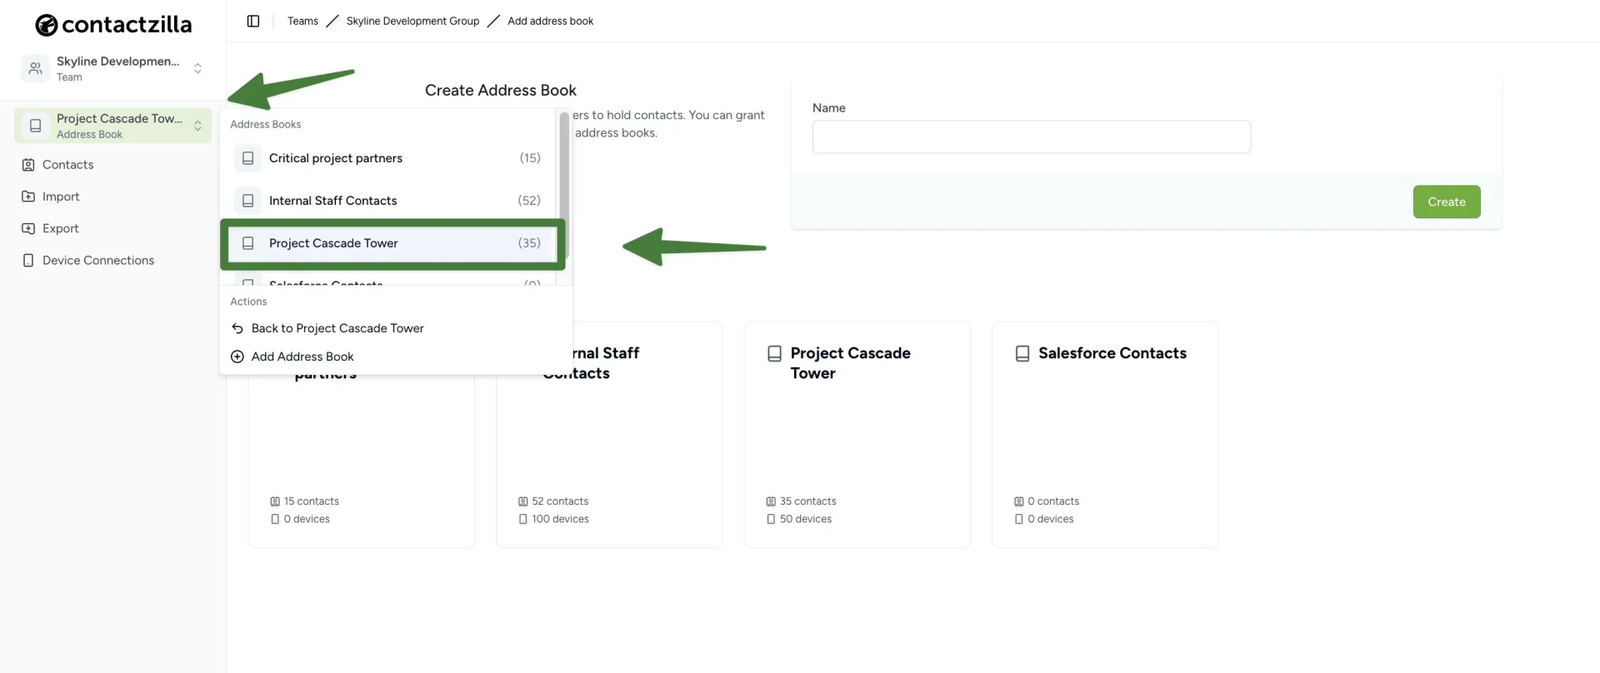
Task: Click the contactzilla logo
Action: tap(113, 24)
